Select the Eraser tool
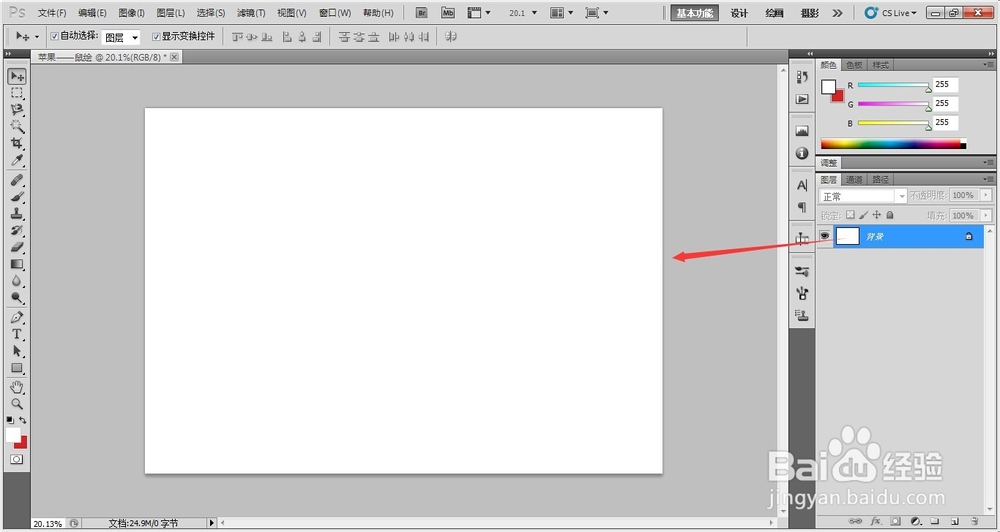 17,247
